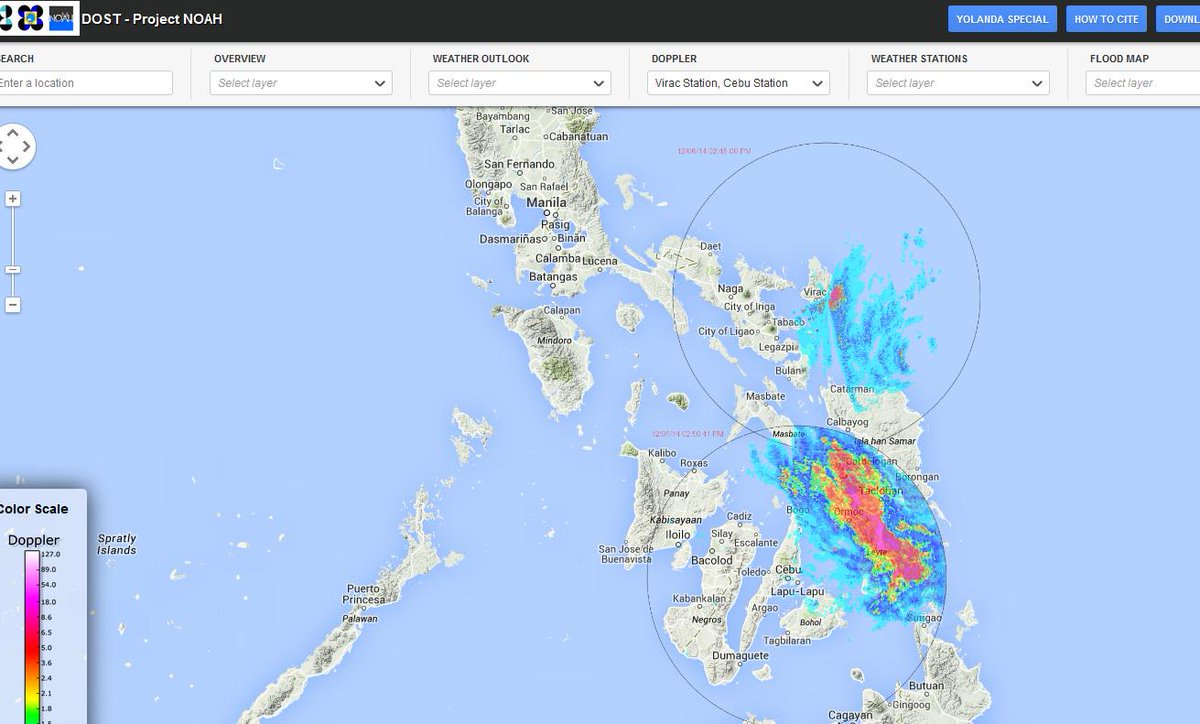
Task: Pan the map right using the pan control arrow
Action: click(x=25, y=145)
